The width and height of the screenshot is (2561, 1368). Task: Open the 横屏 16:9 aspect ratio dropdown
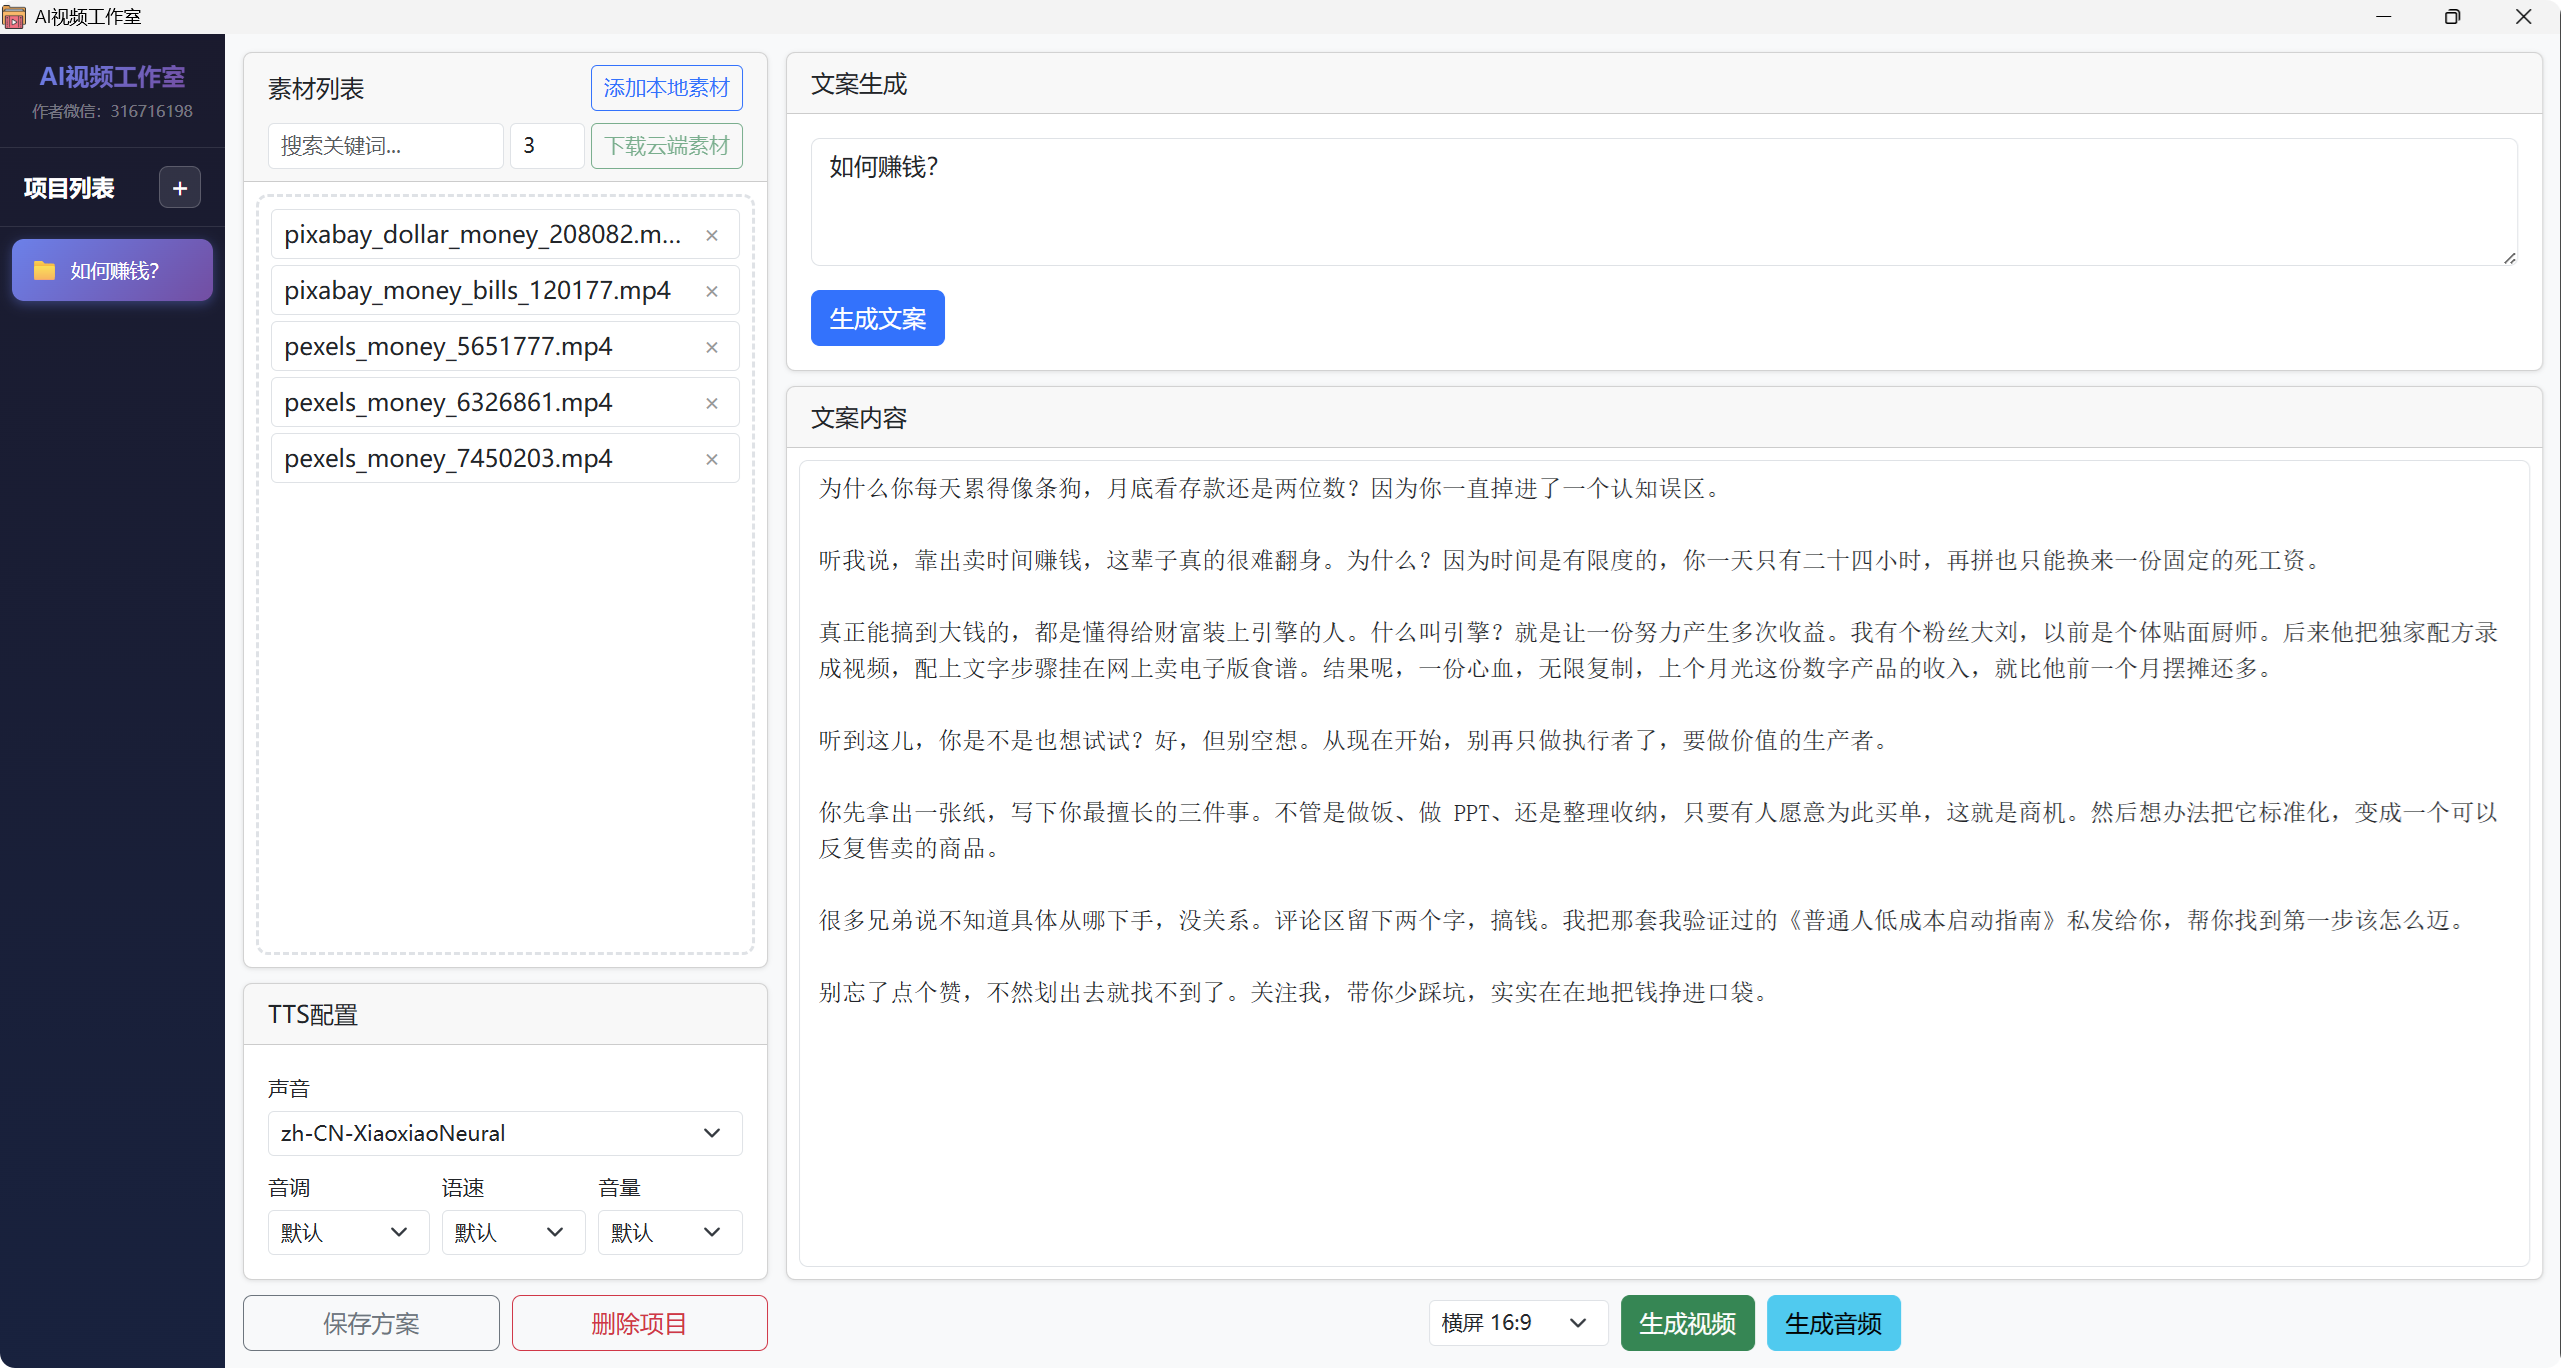tap(1518, 1323)
